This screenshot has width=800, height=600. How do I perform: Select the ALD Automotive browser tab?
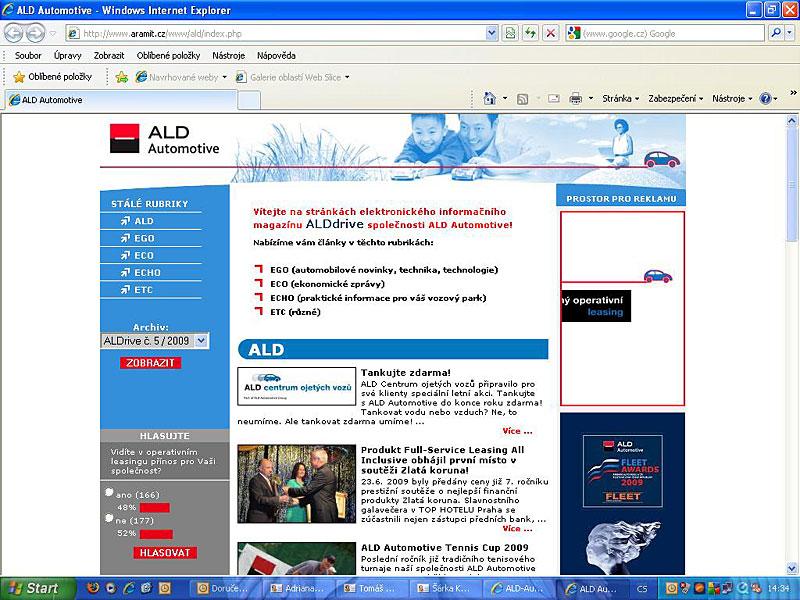(x=121, y=100)
